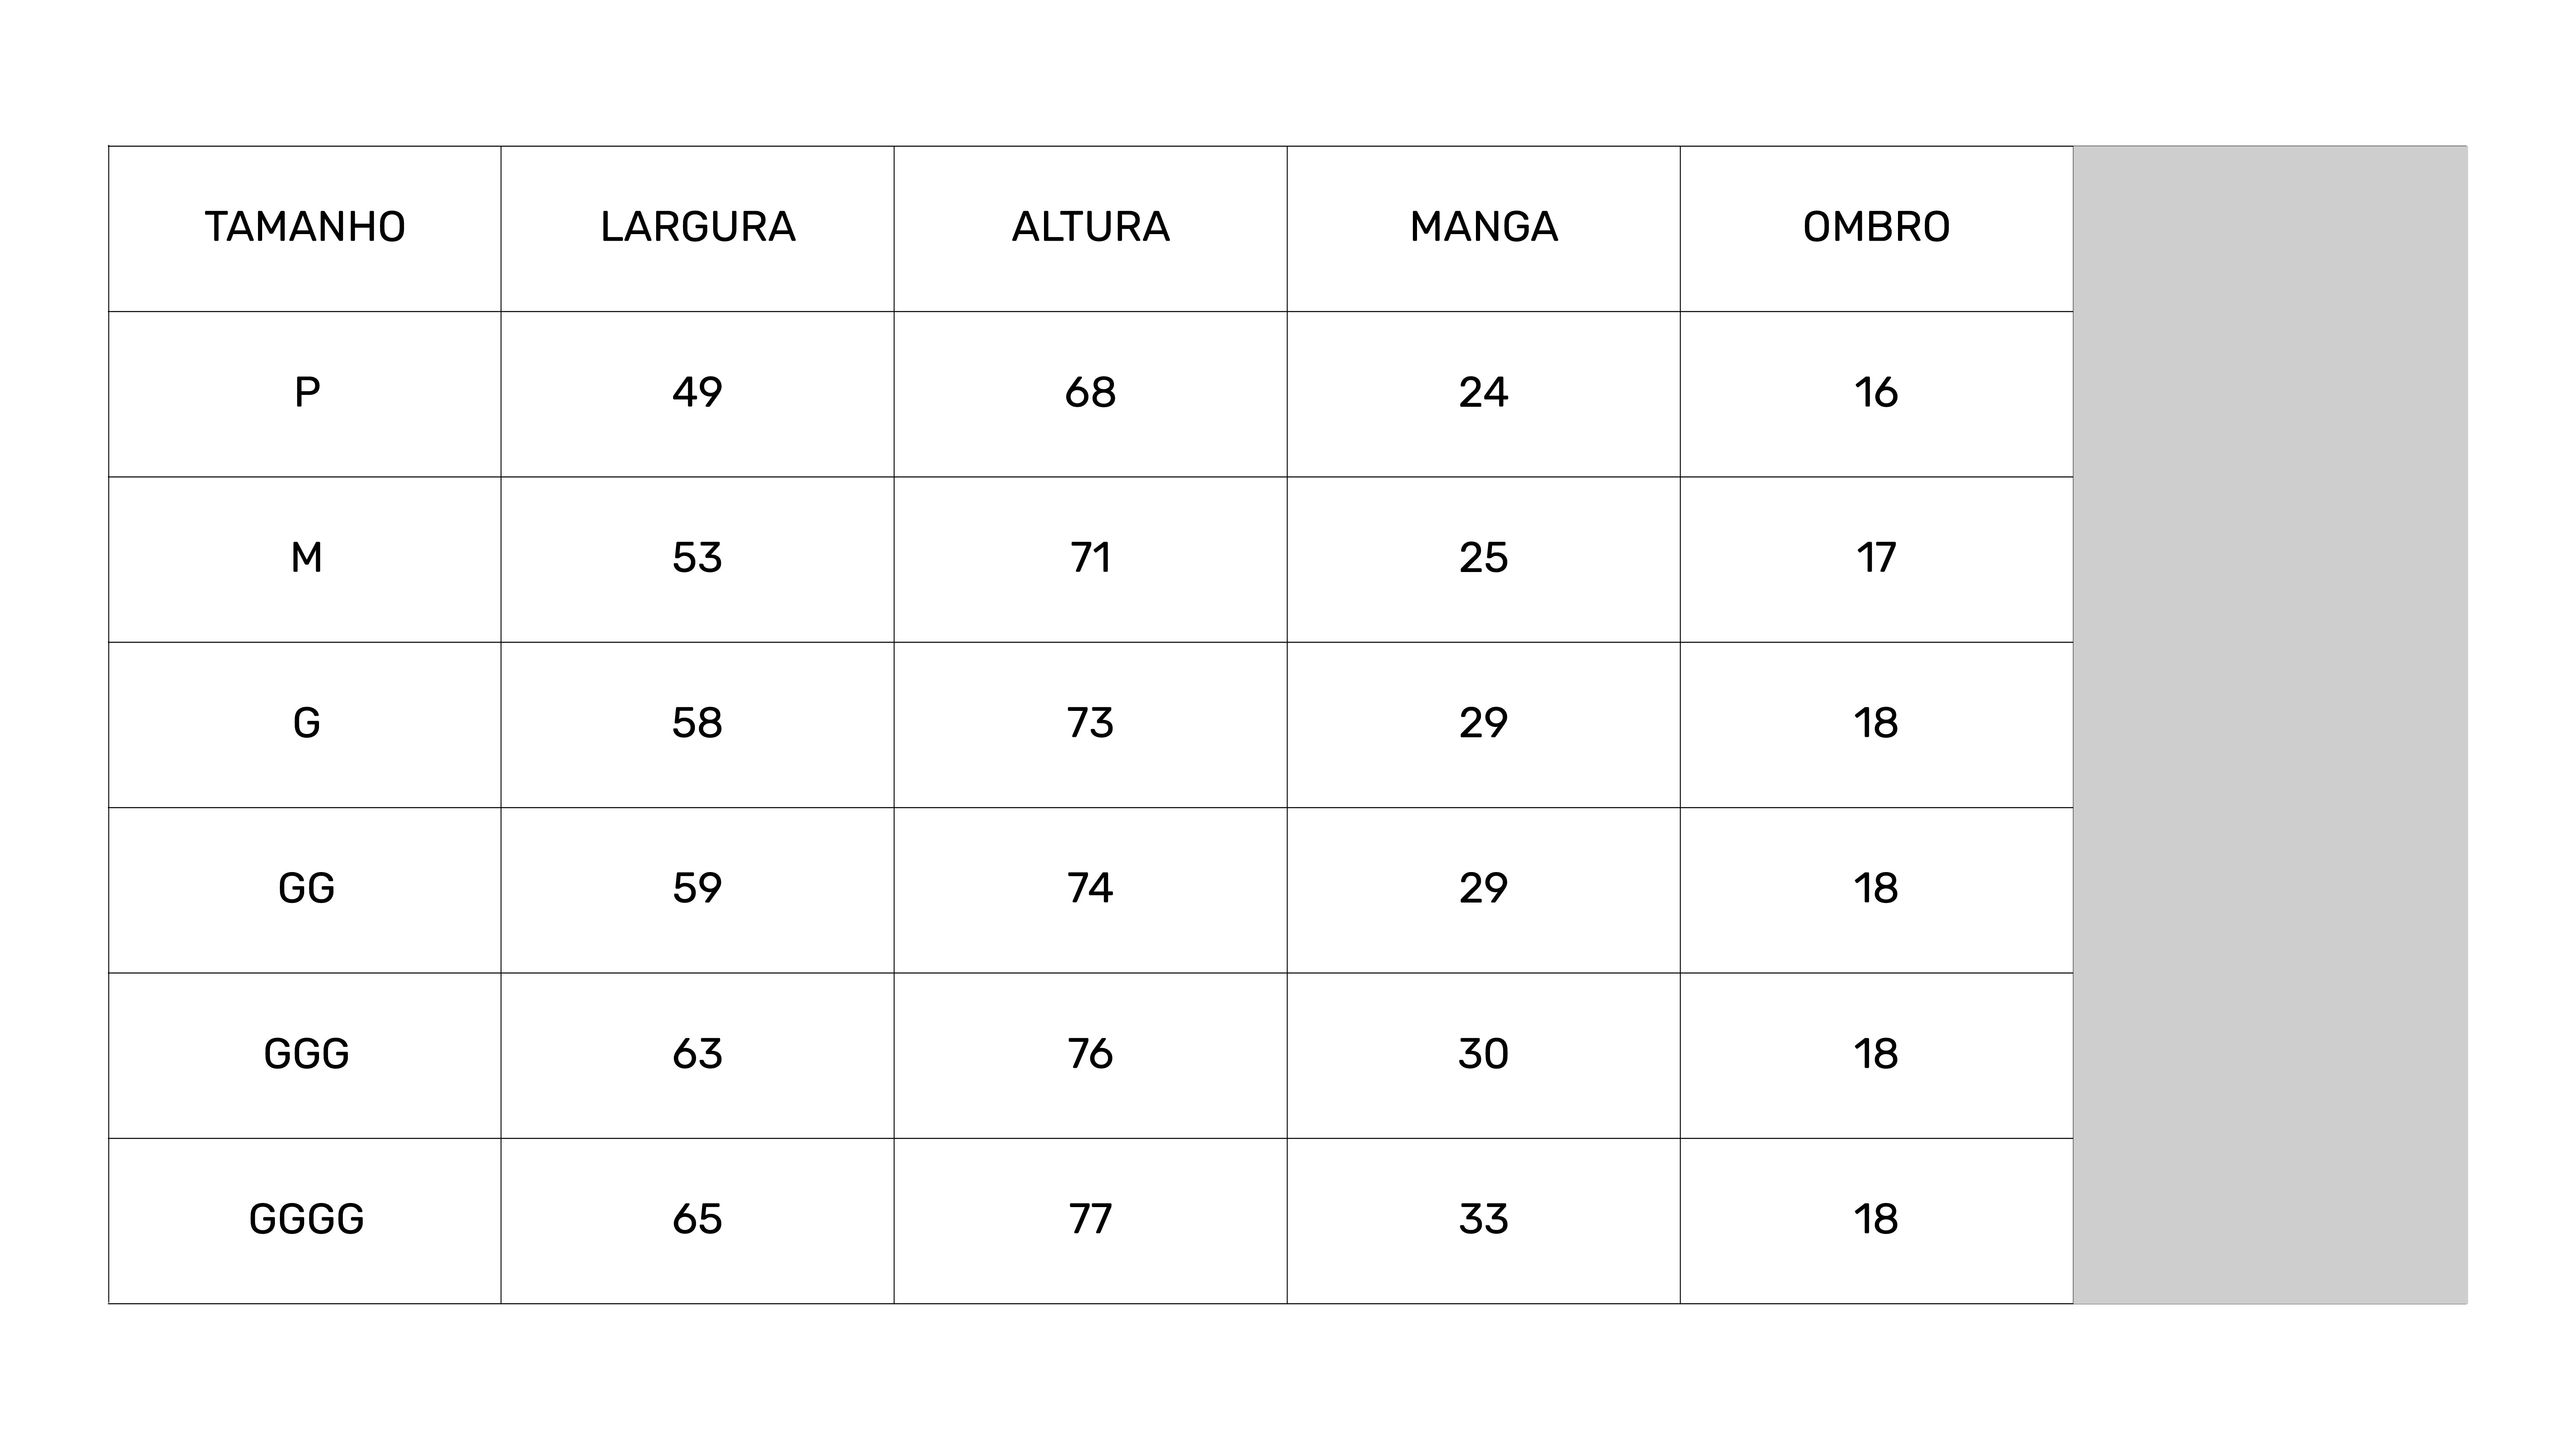
Task: Click the manga value 24
Action: [x=1483, y=394]
